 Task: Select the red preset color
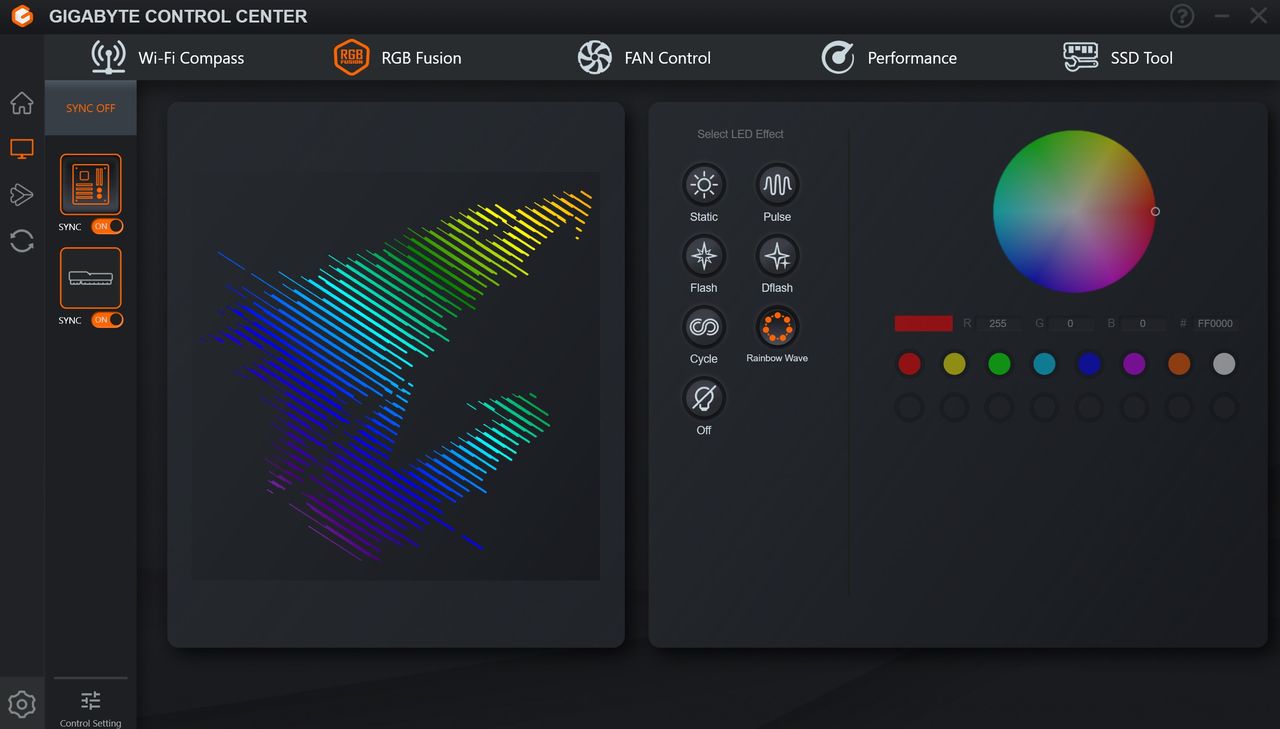point(909,364)
